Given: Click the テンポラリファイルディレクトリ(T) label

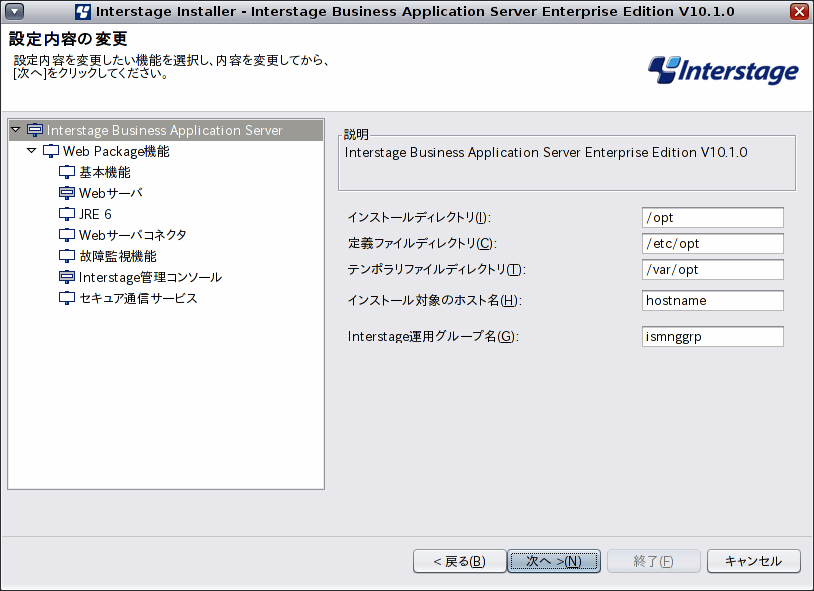Looking at the screenshot, I should coord(437,269).
